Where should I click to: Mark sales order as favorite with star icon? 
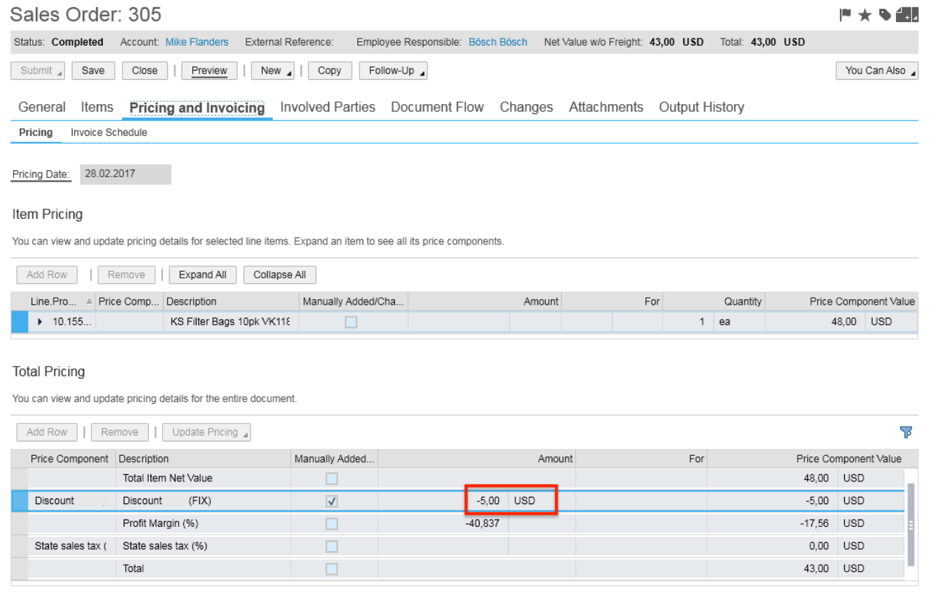(864, 15)
